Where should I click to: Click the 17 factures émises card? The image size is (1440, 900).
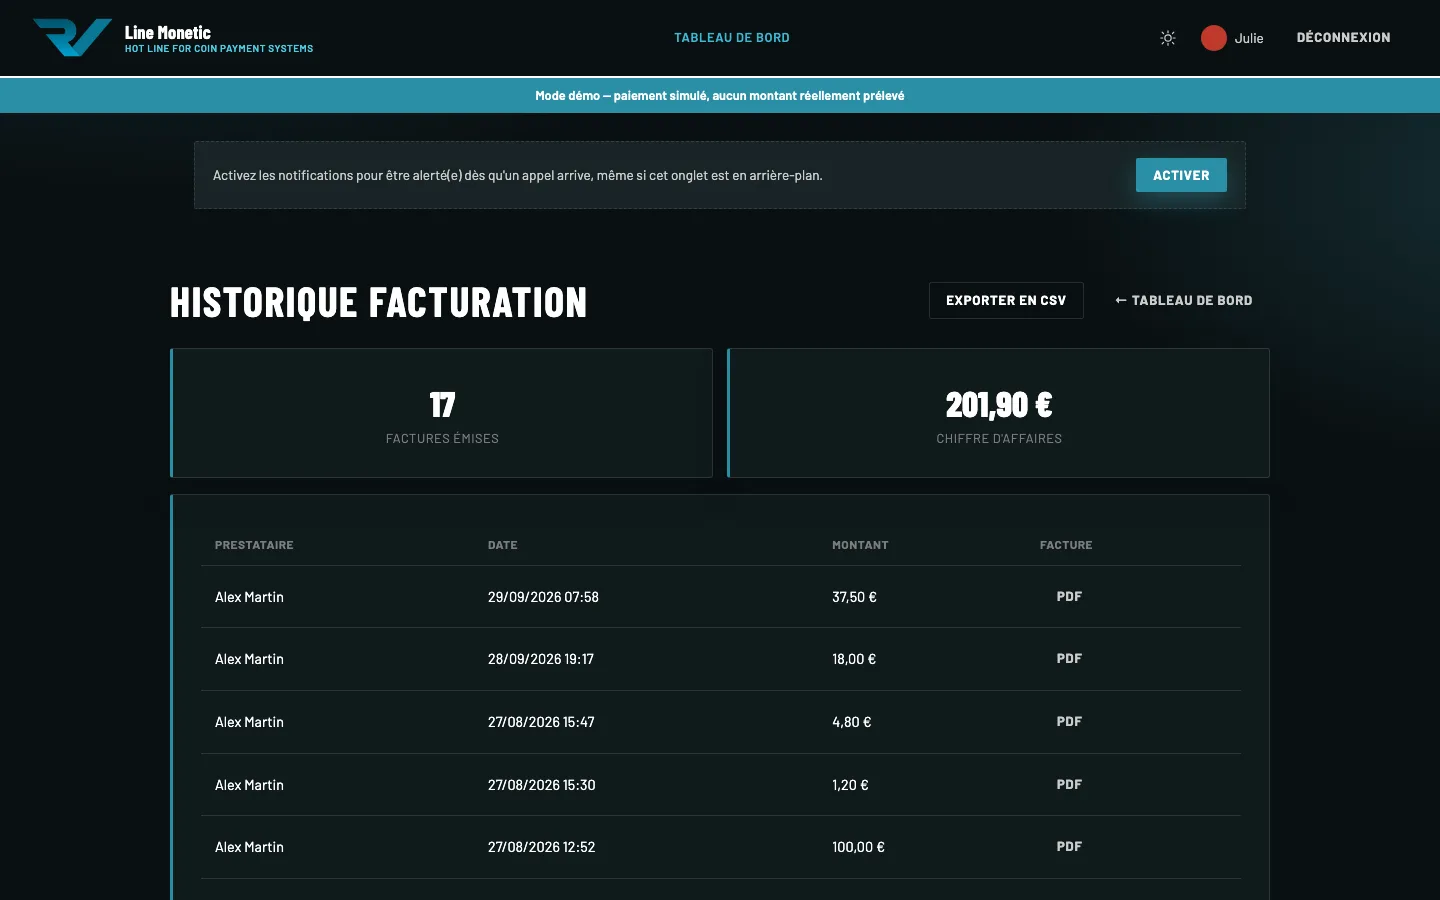[x=441, y=413]
